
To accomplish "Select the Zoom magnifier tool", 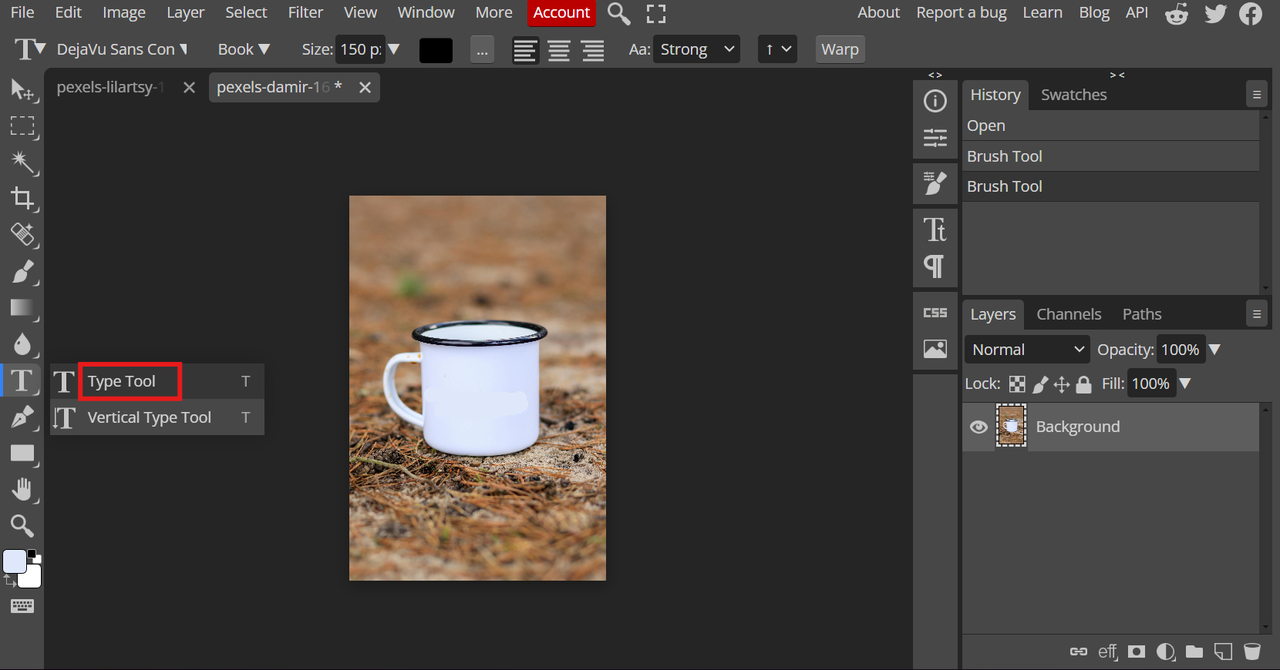I will tap(22, 525).
